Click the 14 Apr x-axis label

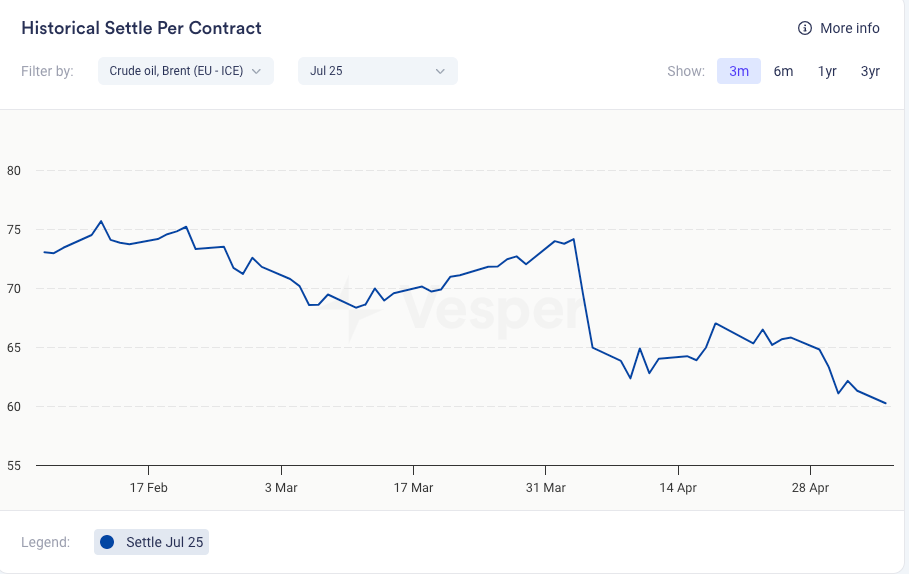pos(678,487)
